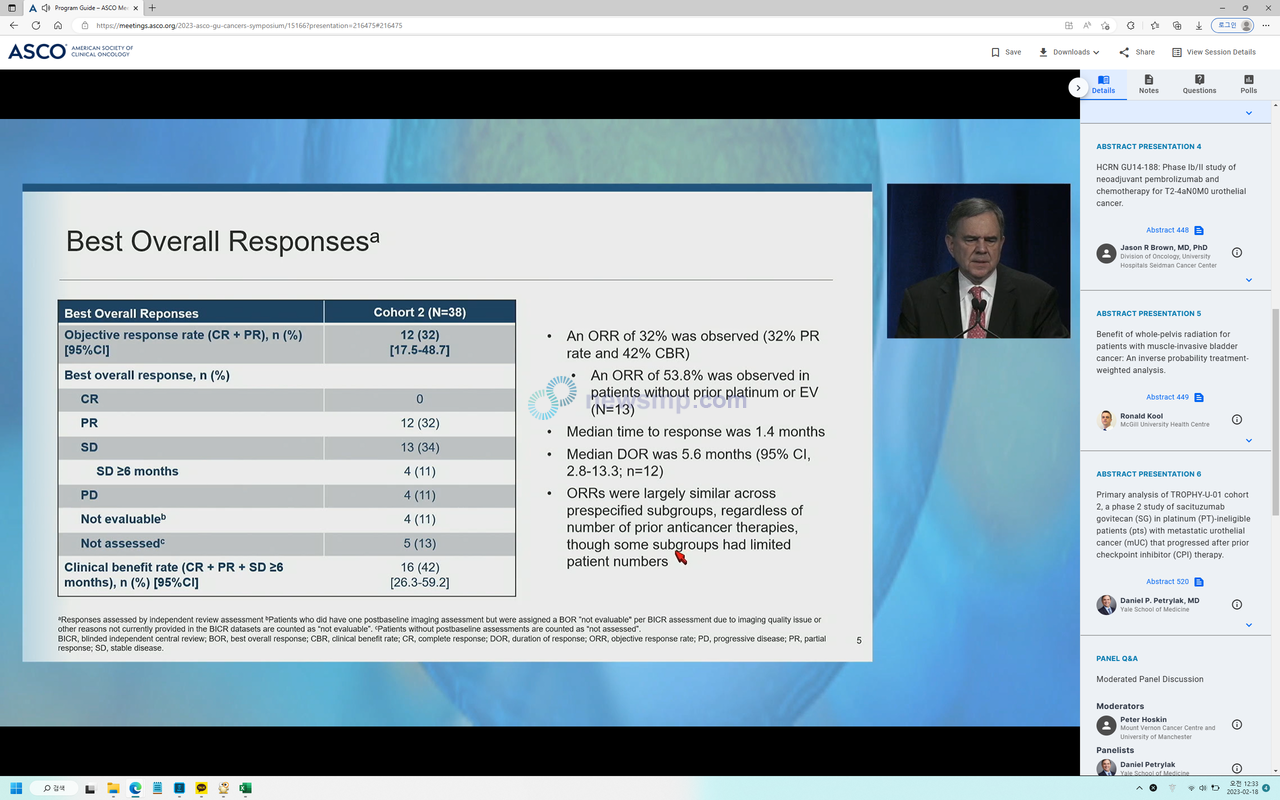Click the Best Overall Responses slide
1280x800 pixels.
(447, 422)
